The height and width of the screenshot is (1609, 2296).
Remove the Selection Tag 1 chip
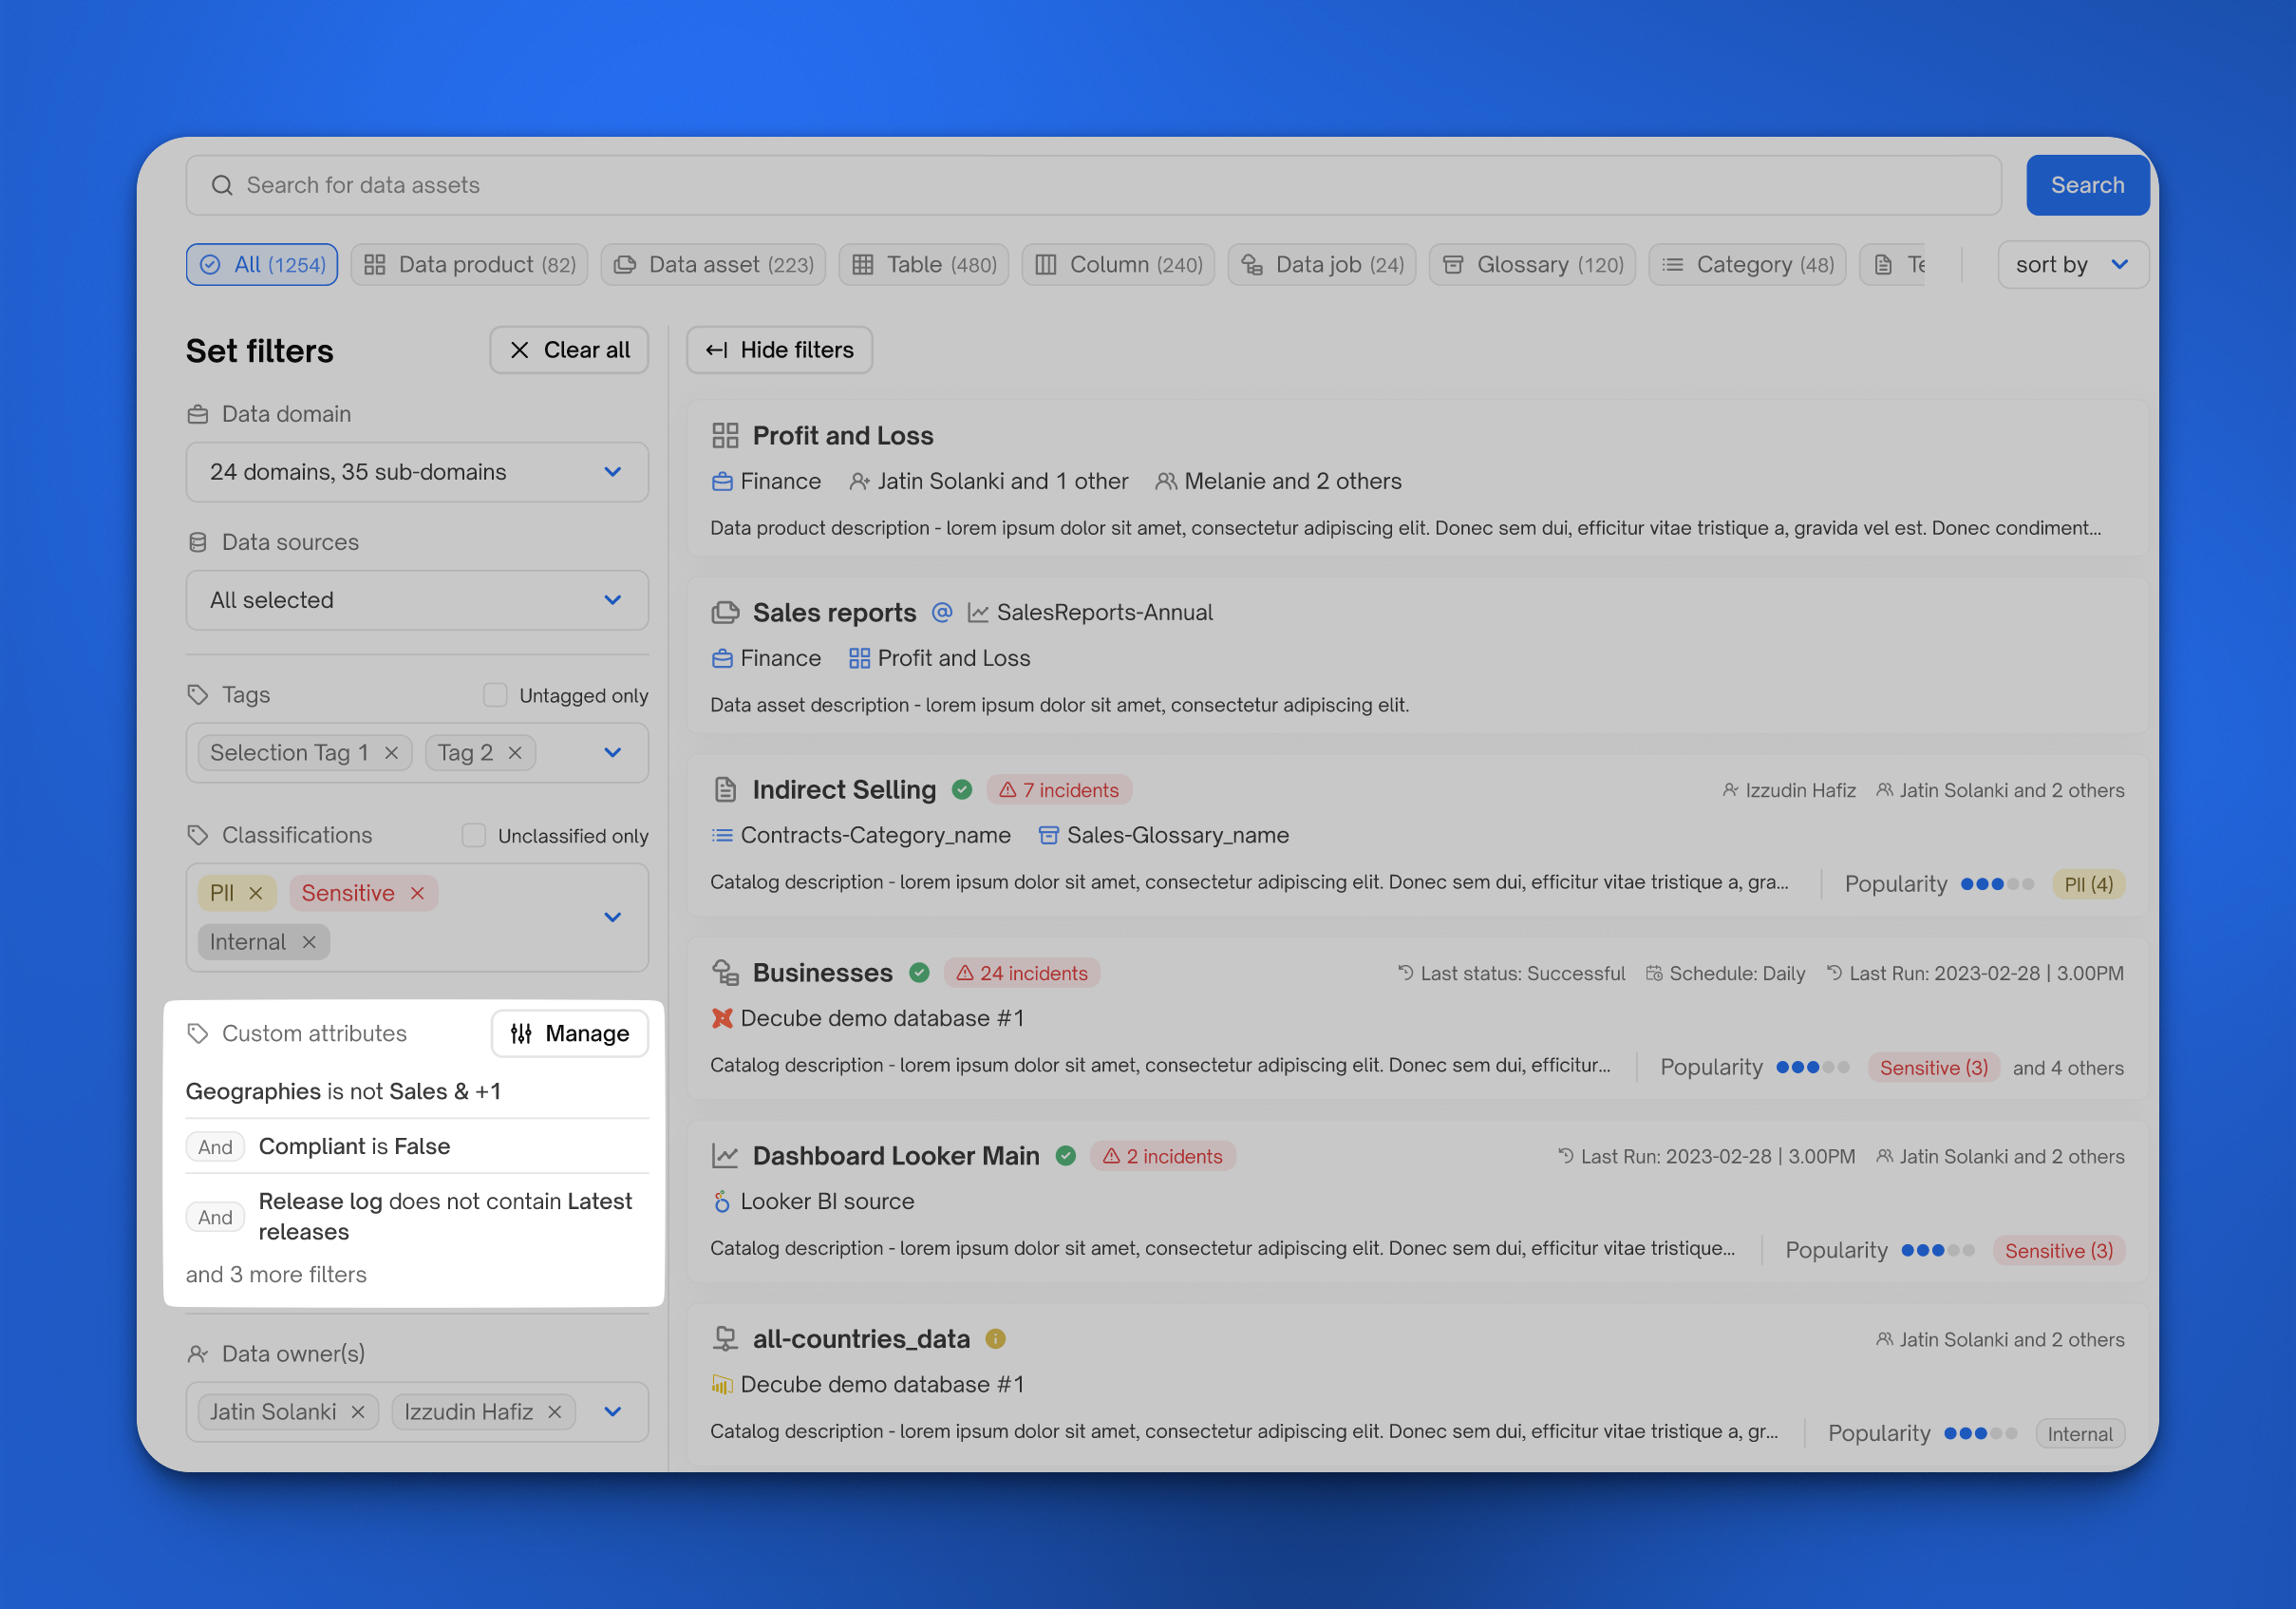391,753
